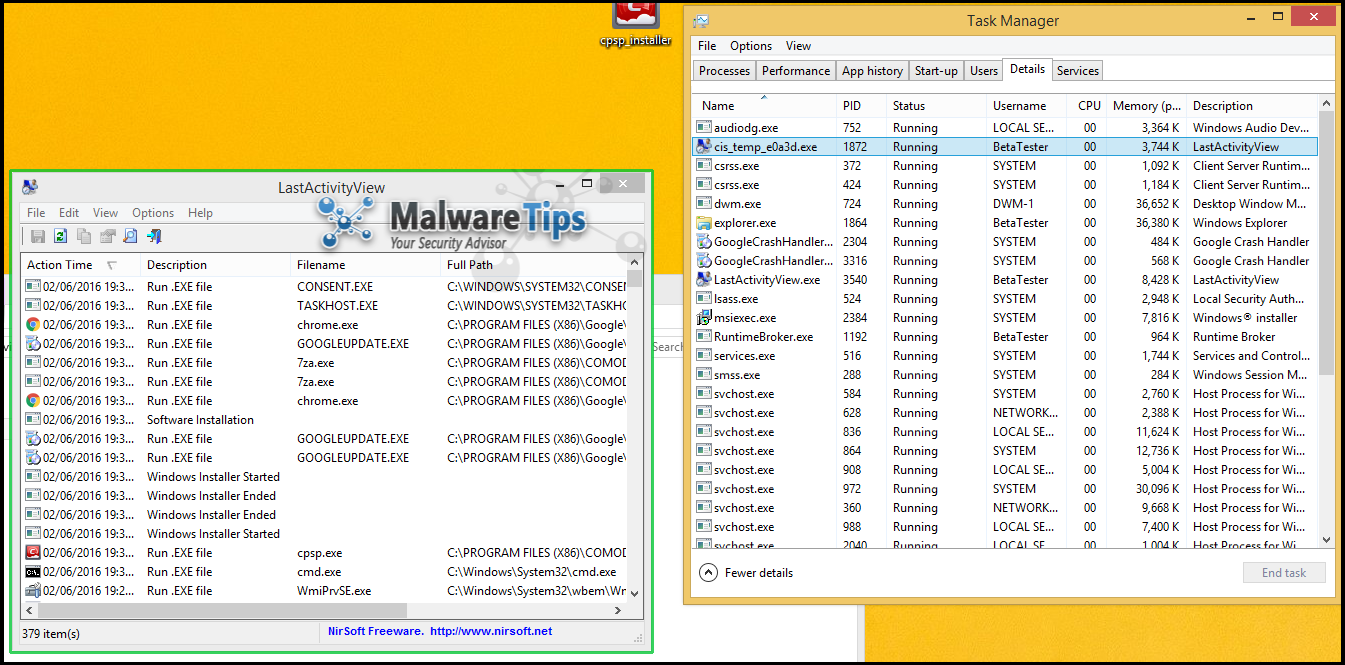This screenshot has width=1345, height=665.
Task: Open Task Manager's View menu
Action: click(x=798, y=46)
